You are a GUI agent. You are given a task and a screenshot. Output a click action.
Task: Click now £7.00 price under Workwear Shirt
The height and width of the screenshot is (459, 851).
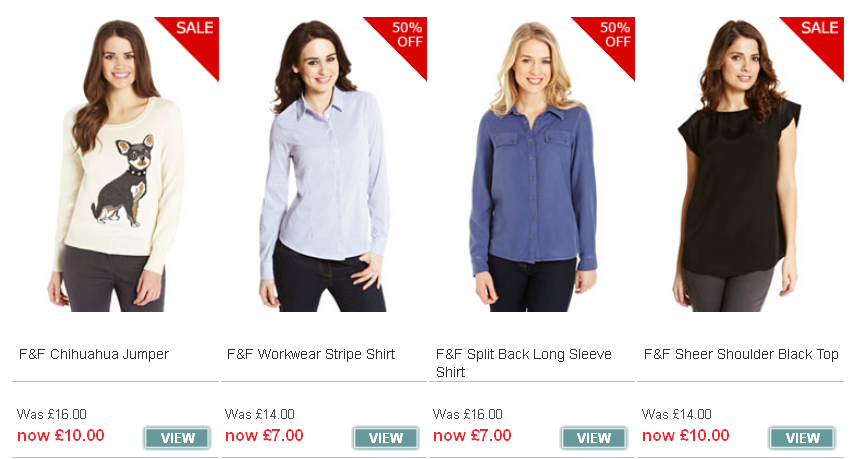[264, 435]
